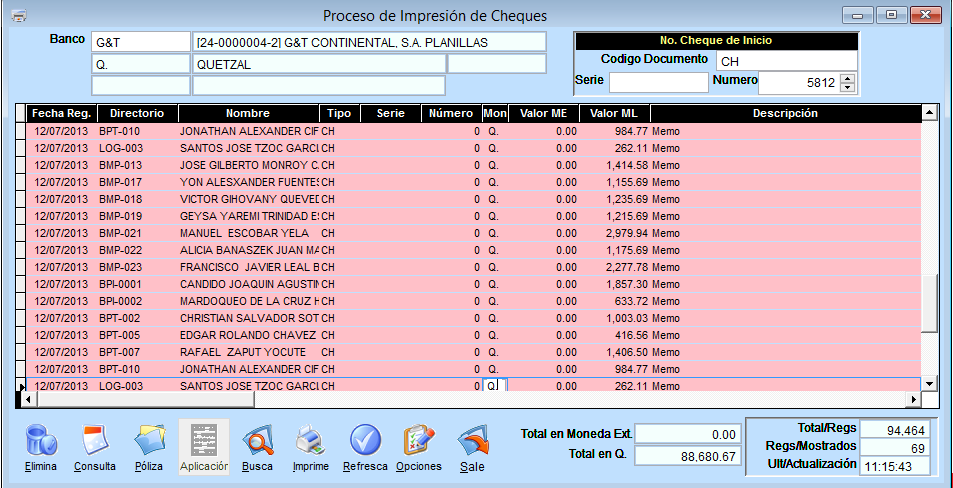Click the Codigo Documento field
The height and width of the screenshot is (488, 953).
[x=786, y=61]
